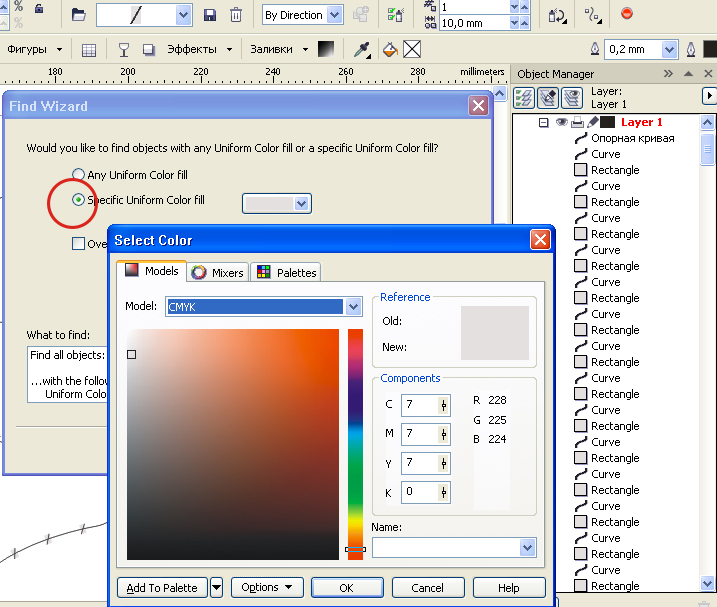717x607 pixels.
Task: Click the OK button in Select Color
Action: (x=347, y=588)
